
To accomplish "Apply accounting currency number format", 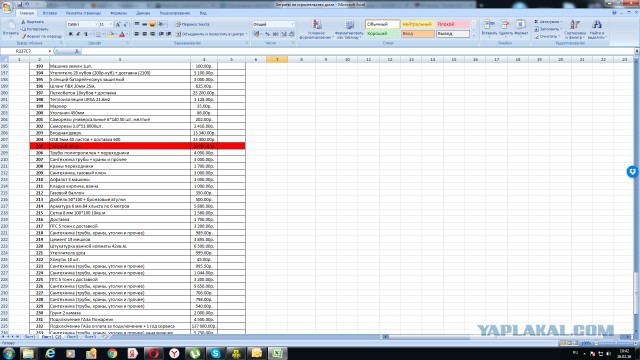I will [257, 34].
